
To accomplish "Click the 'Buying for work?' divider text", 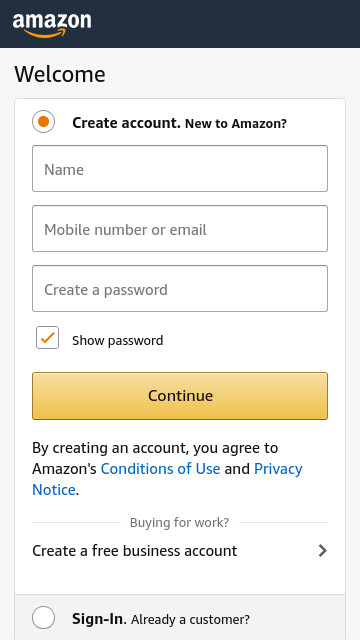I will coord(180,522).
